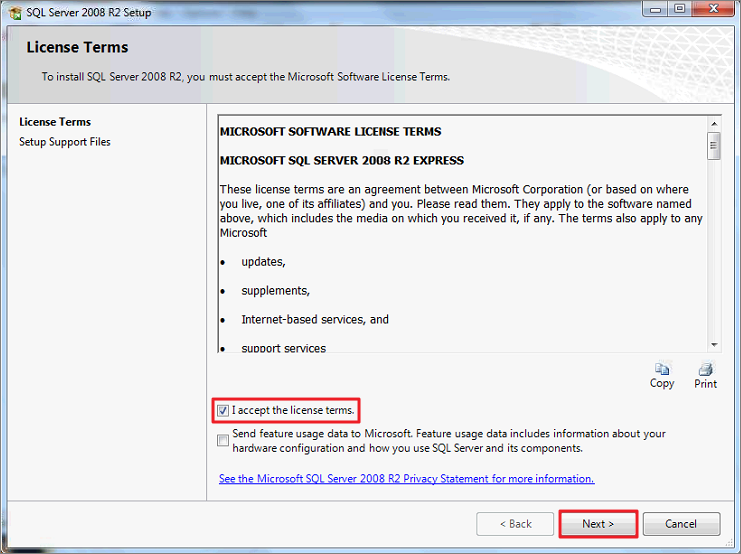Viewport: 741px width, 554px height.
Task: Click the SQL Server Setup title bar icon
Action: pos(16,12)
